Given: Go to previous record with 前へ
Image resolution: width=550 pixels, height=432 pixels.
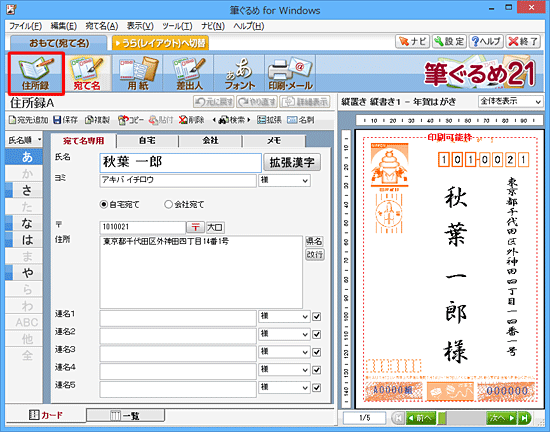Looking at the screenshot, I should [x=421, y=418].
